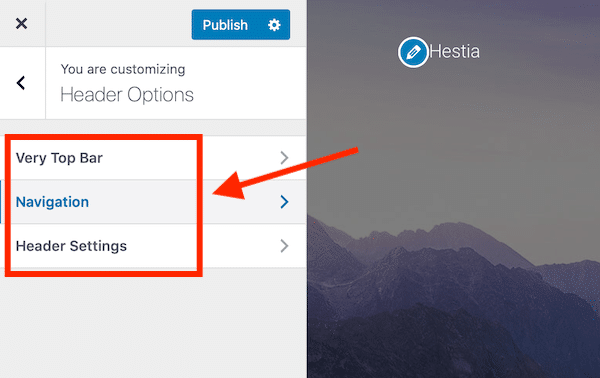Open the Header Settings section
600x378 pixels.
153,246
